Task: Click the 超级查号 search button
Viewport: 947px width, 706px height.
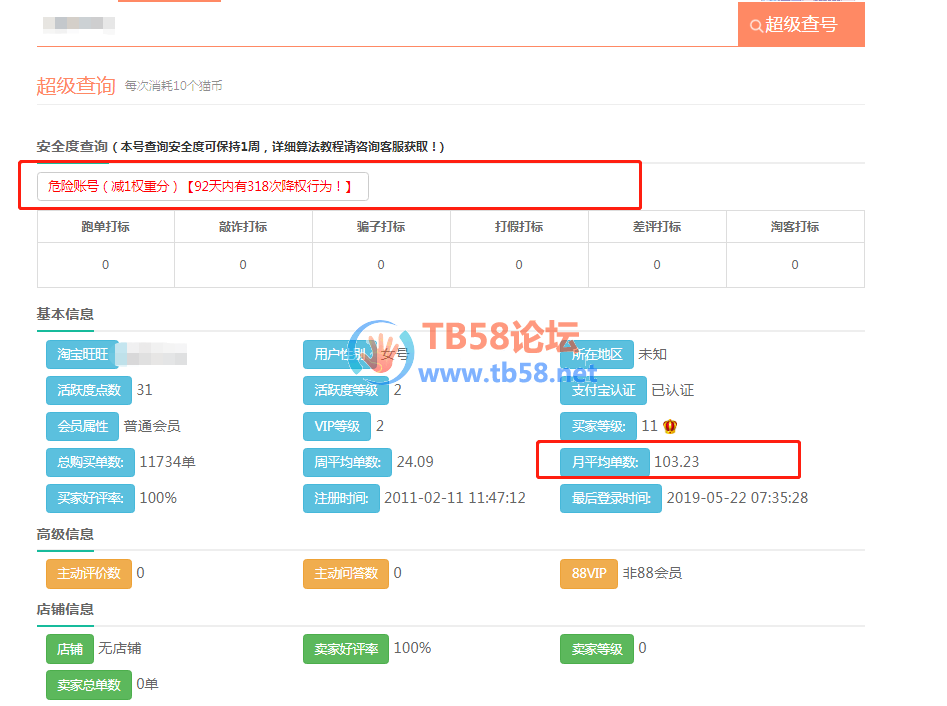Action: point(800,24)
